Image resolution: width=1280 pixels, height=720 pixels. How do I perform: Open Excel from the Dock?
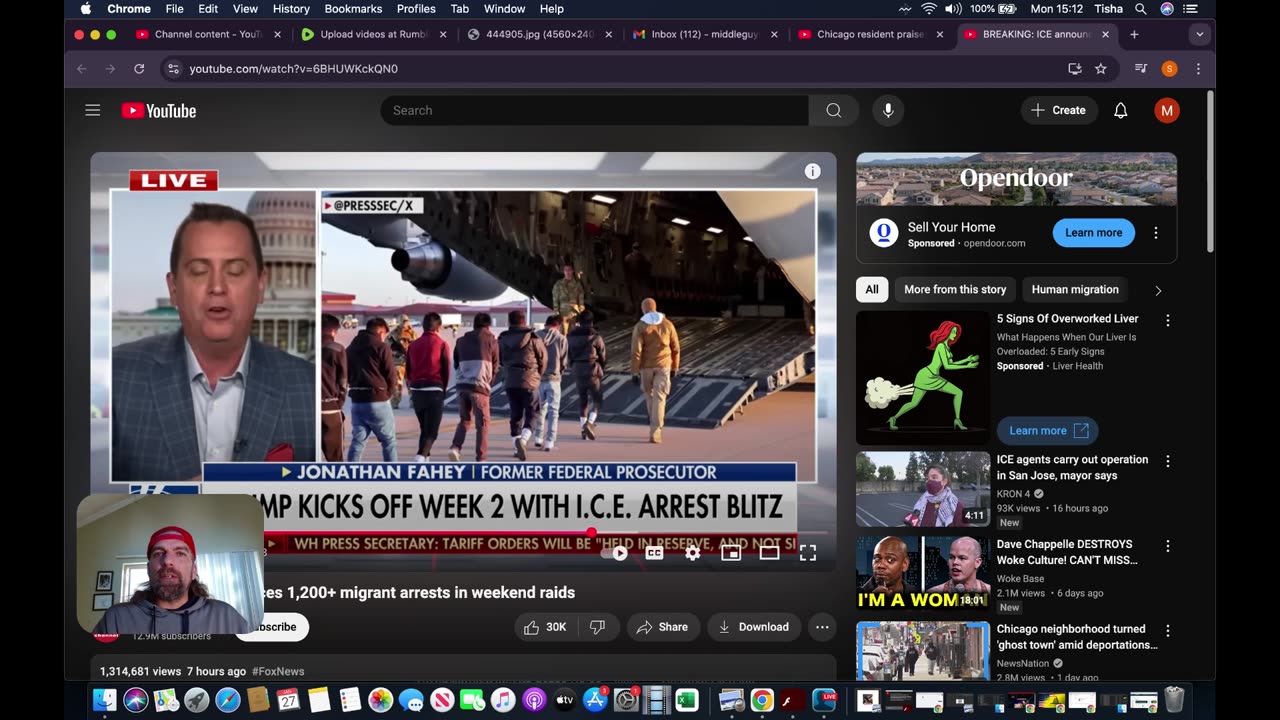pos(686,700)
